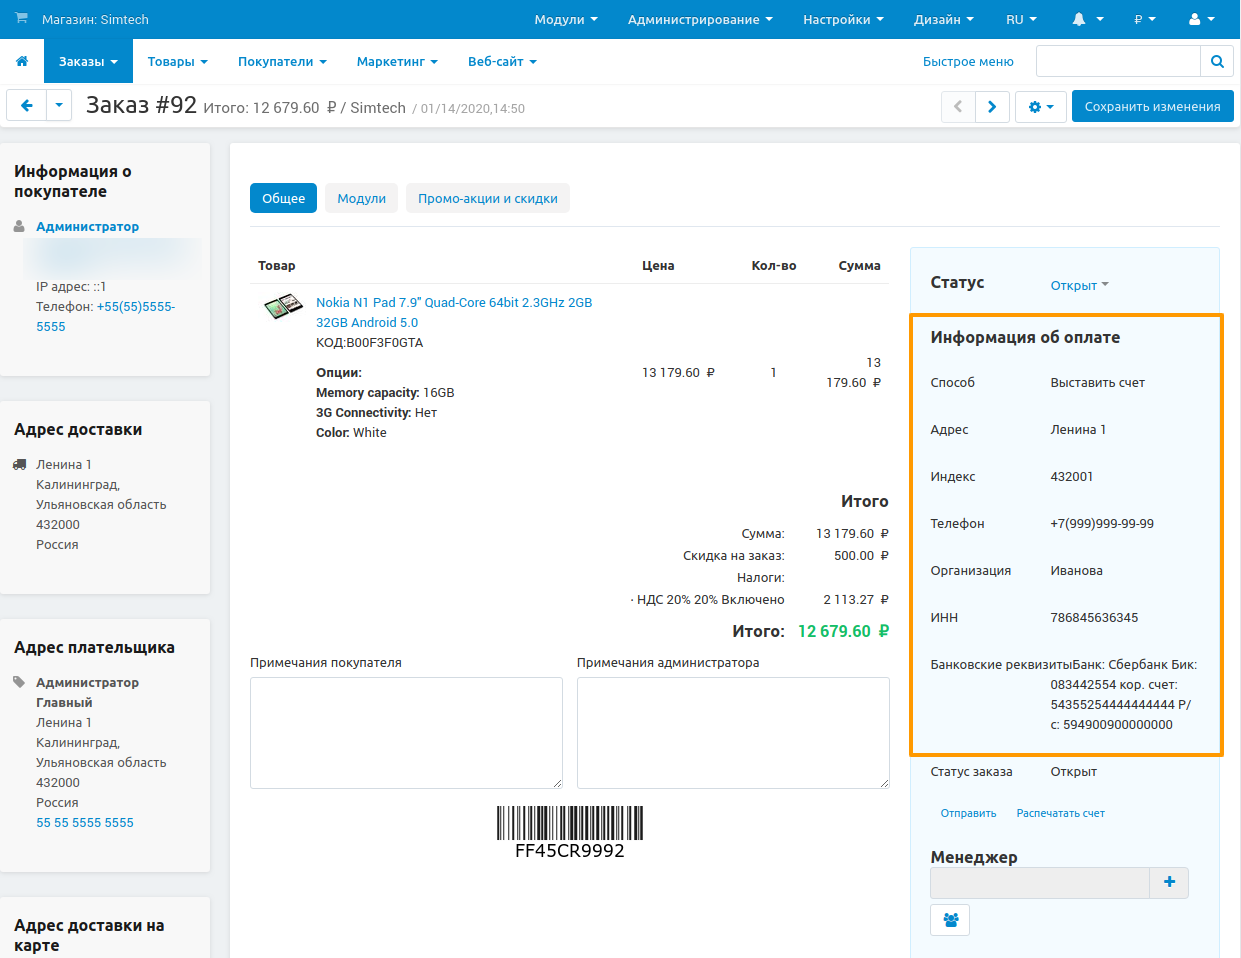This screenshot has height=958, width=1241.
Task: Click the plus icon to add manager
Action: point(1169,882)
